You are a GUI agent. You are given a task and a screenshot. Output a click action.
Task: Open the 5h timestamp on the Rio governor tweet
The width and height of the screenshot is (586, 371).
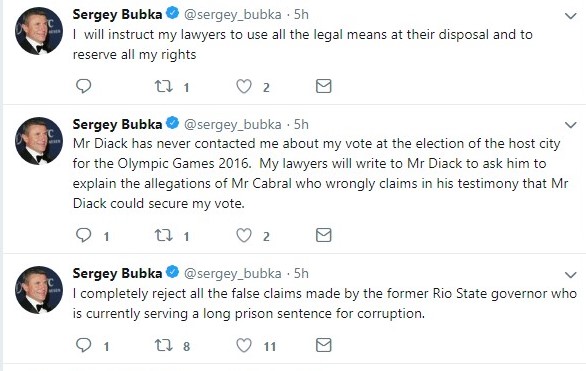click(x=301, y=273)
